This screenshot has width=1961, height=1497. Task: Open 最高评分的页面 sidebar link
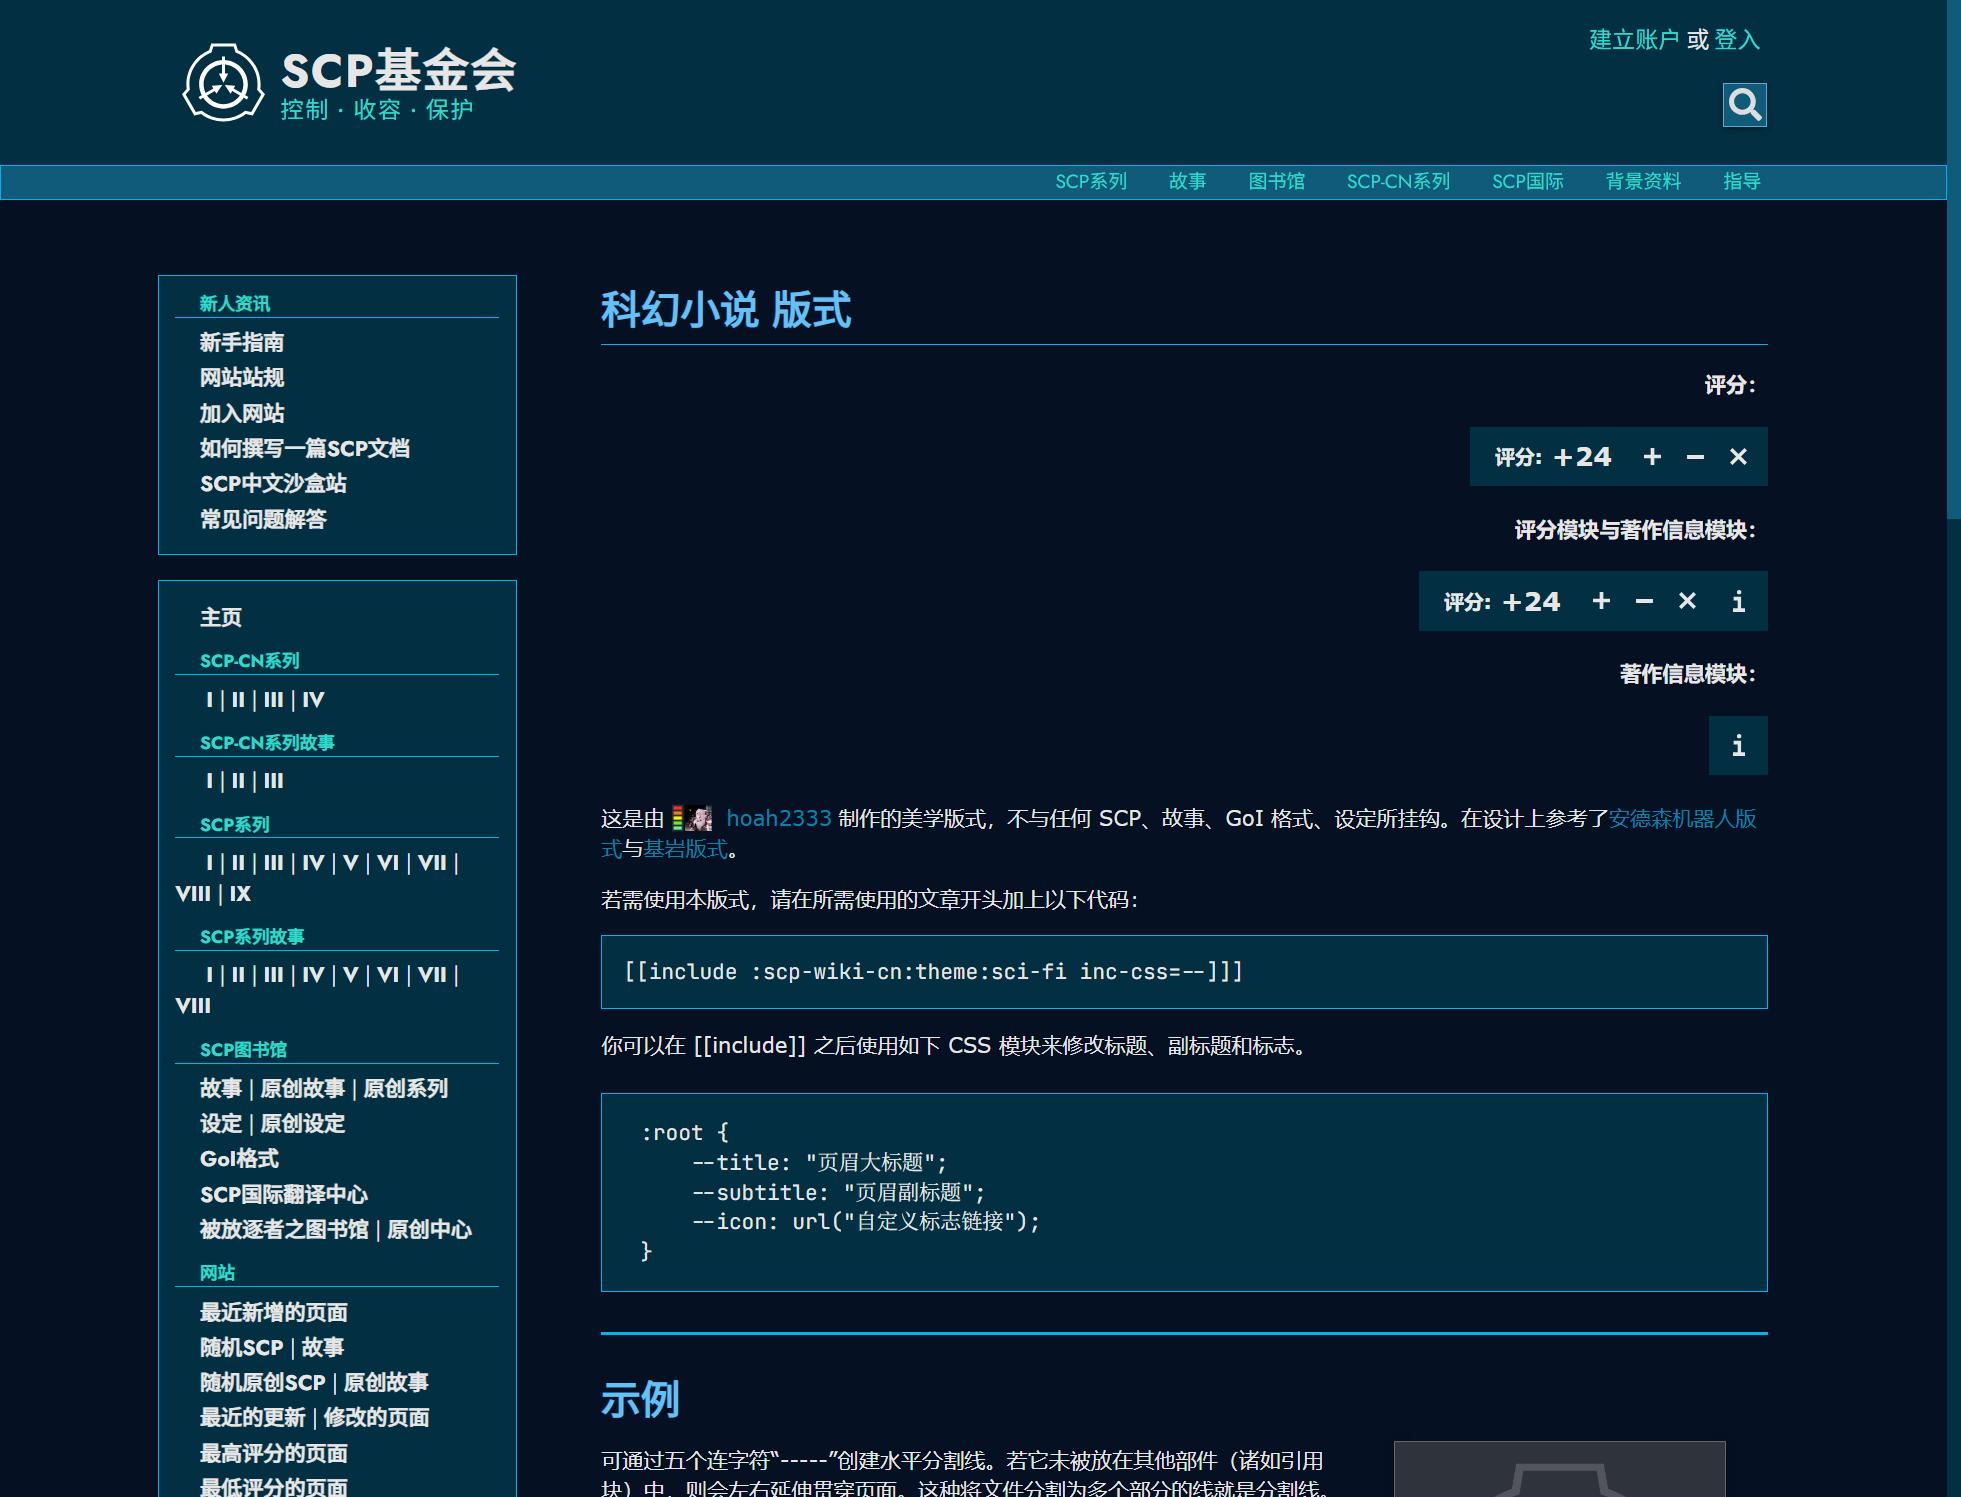(274, 1454)
